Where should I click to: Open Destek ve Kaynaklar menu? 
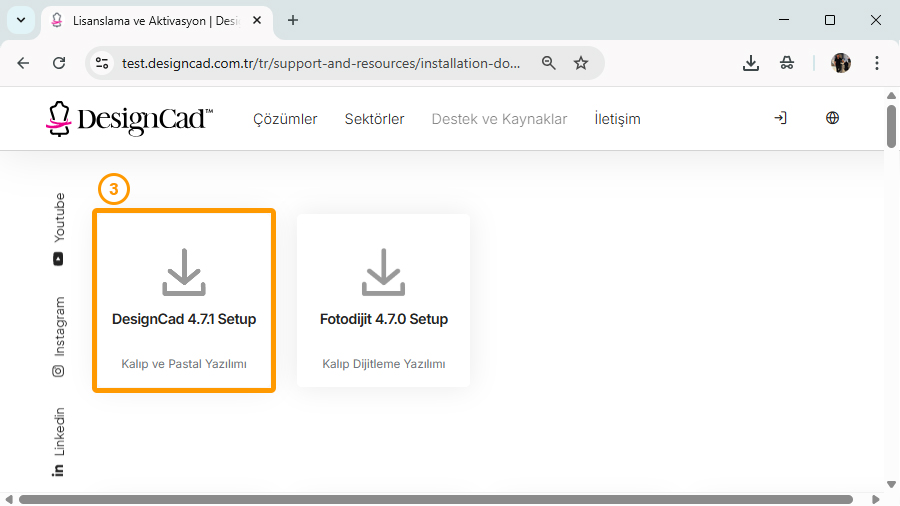499,119
